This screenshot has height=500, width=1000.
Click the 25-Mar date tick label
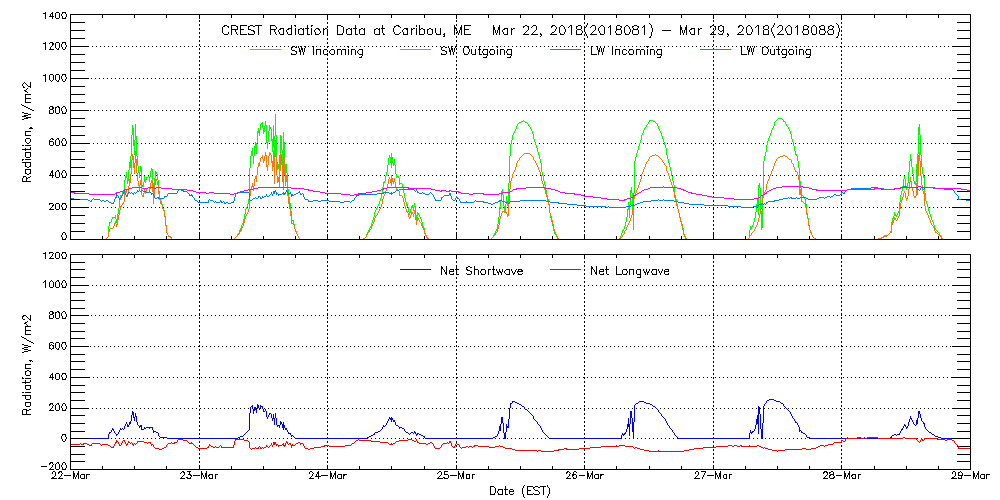click(456, 476)
